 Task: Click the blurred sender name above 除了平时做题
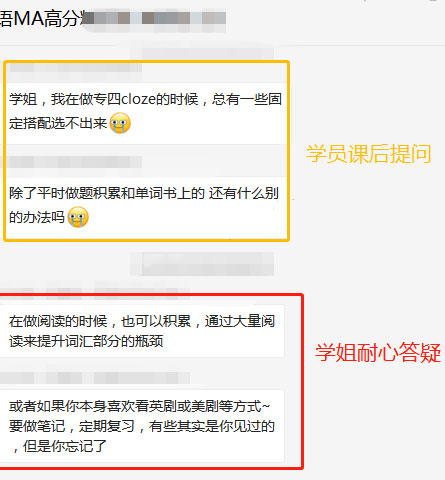coord(71,162)
